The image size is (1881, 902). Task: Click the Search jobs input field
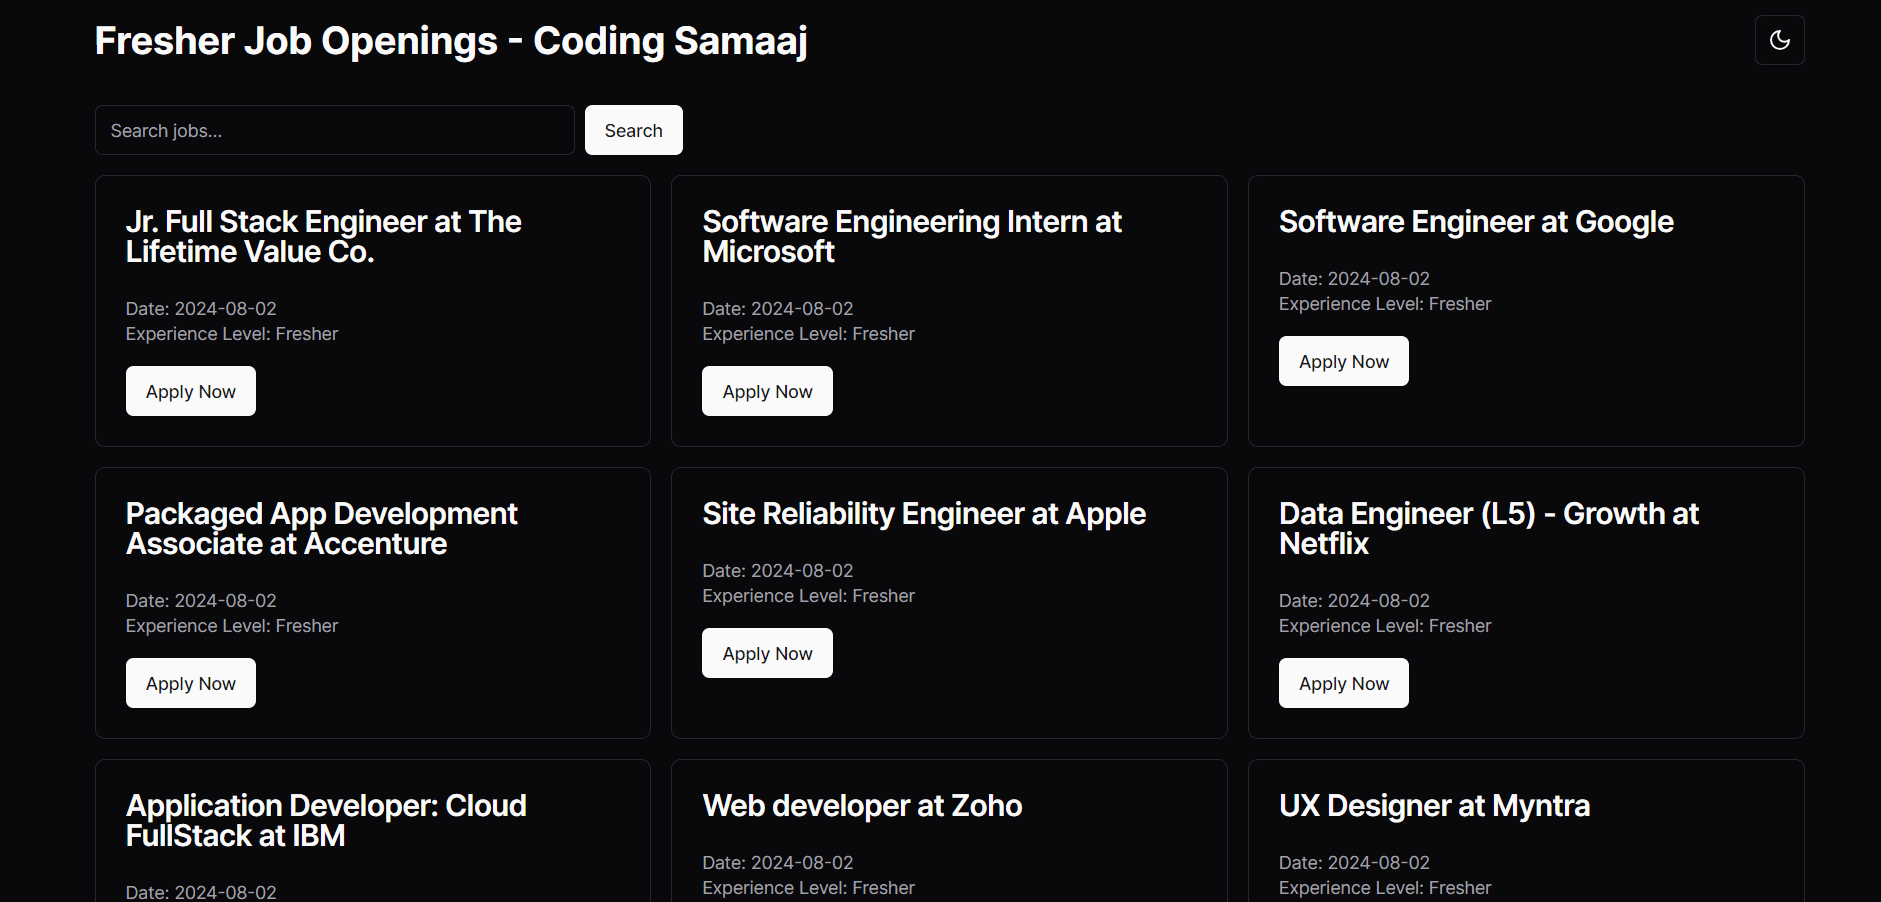[335, 130]
